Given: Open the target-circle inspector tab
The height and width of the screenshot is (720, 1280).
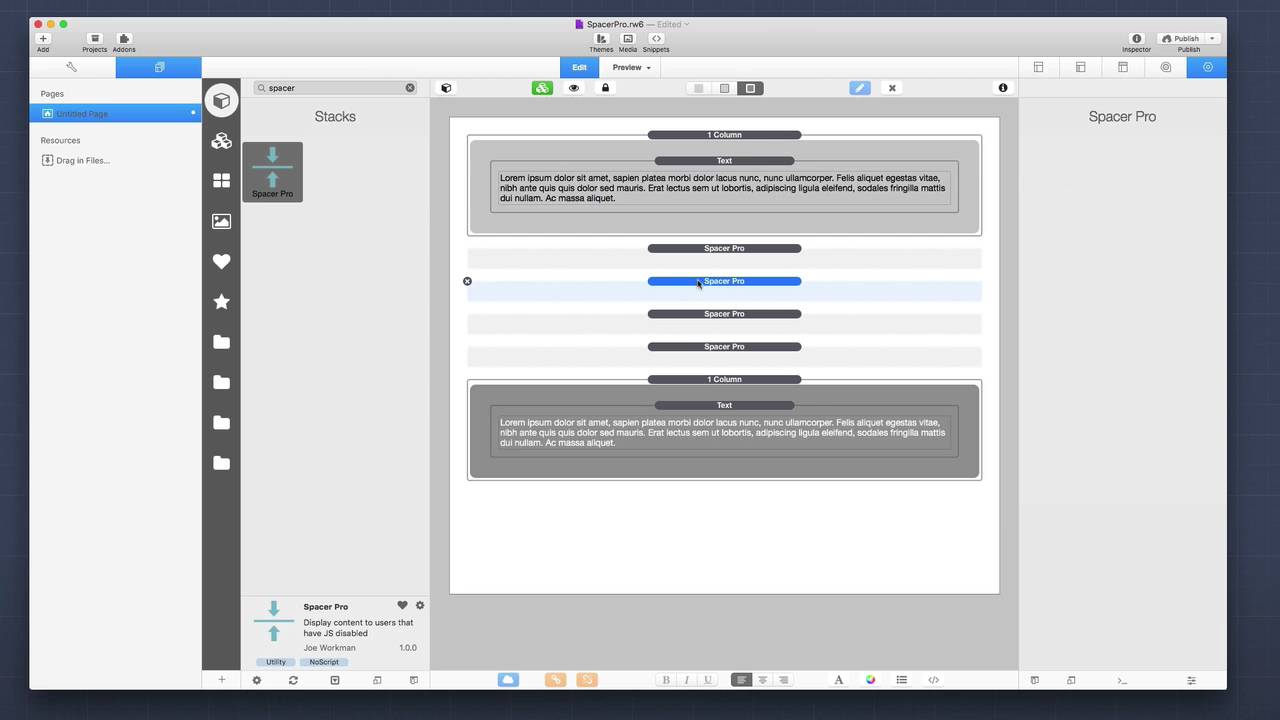Looking at the screenshot, I should click(x=1165, y=67).
